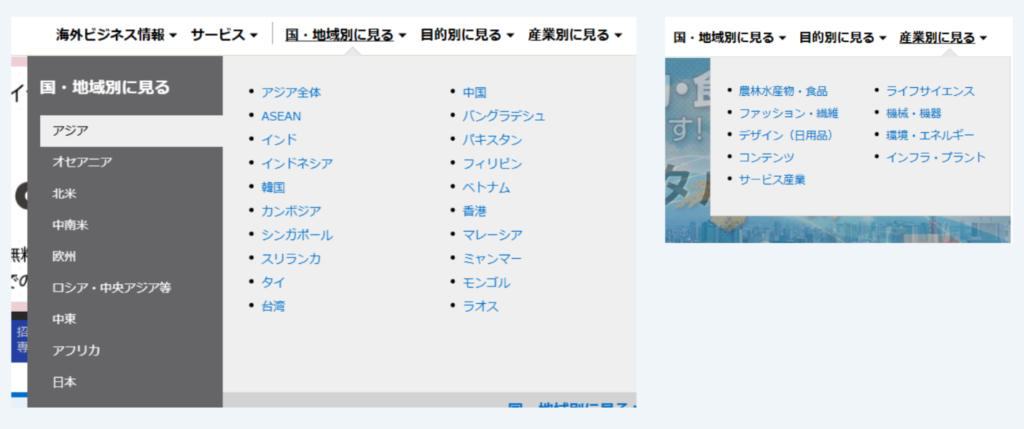Image resolution: width=1024 pixels, height=429 pixels.
Task: Select オセアニア in the region sidebar
Action: (82, 162)
